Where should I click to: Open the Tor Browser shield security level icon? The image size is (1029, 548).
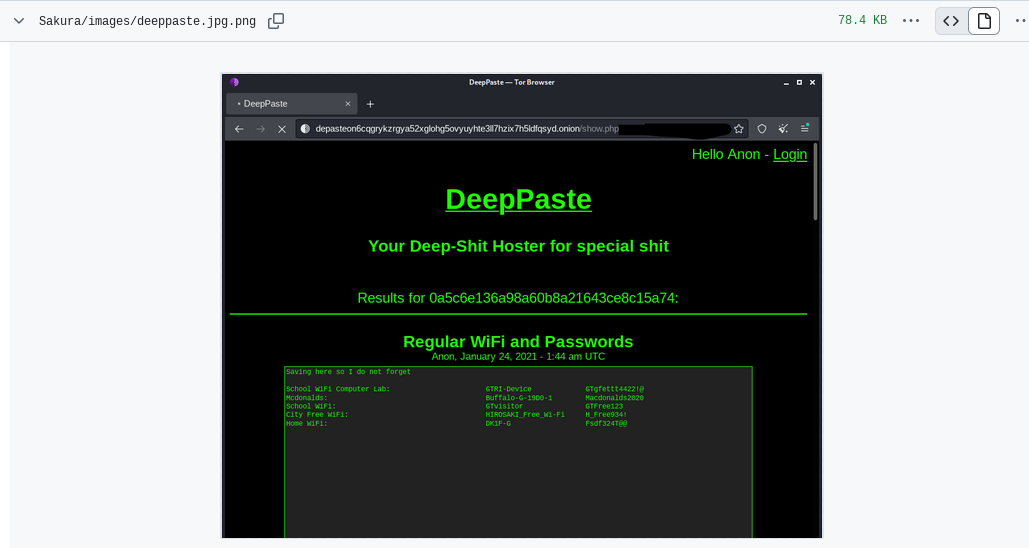click(762, 129)
